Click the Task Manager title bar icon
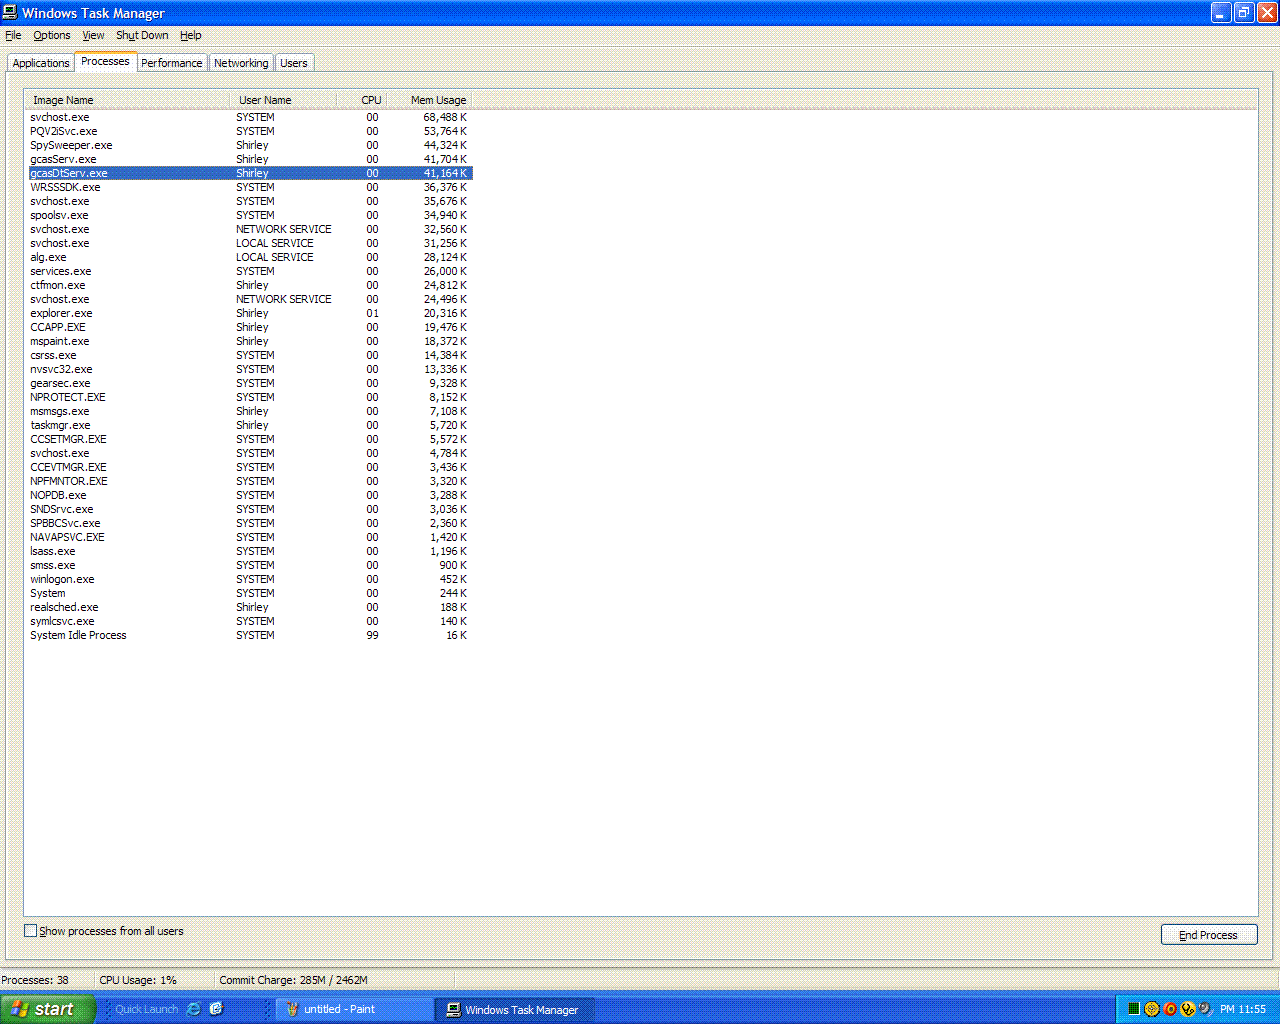 (x=10, y=13)
